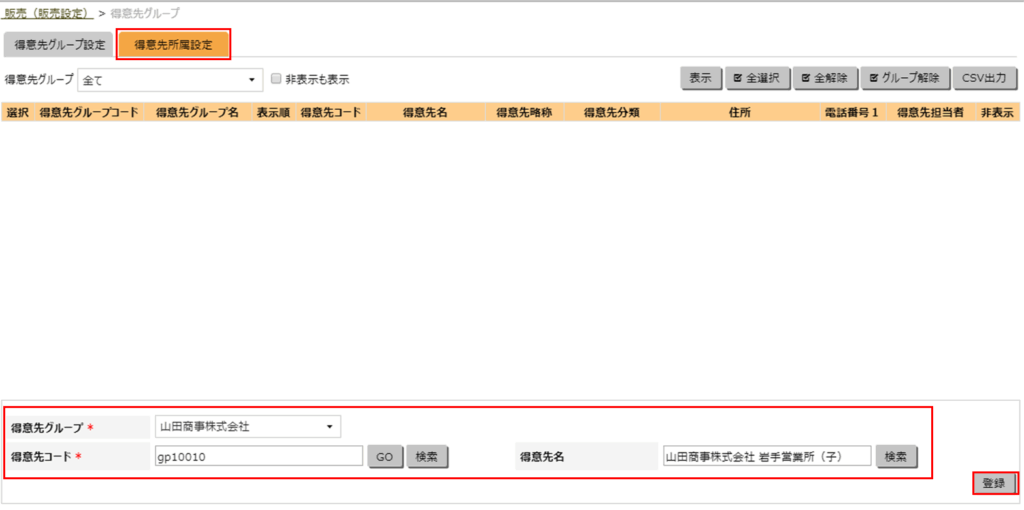
Task: Sort by the 表示順 column header
Action: [x=272, y=113]
